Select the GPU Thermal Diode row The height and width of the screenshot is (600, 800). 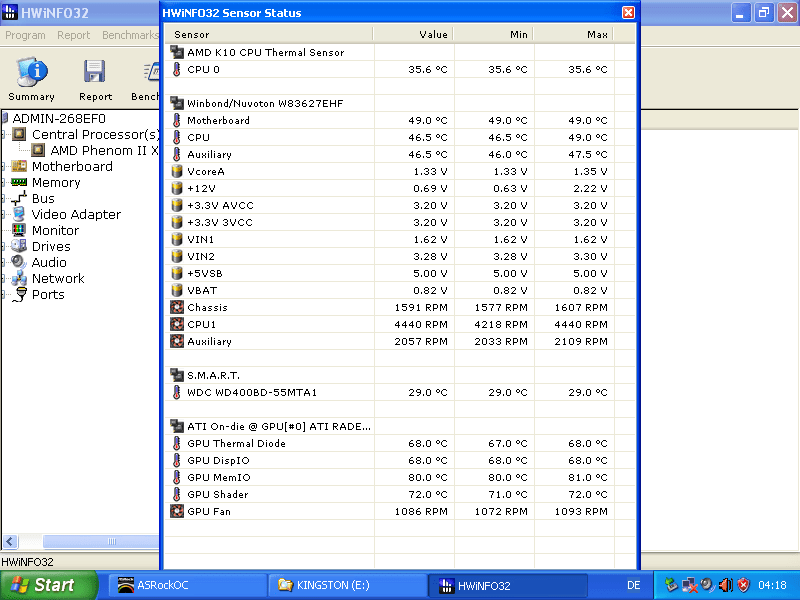click(400, 443)
